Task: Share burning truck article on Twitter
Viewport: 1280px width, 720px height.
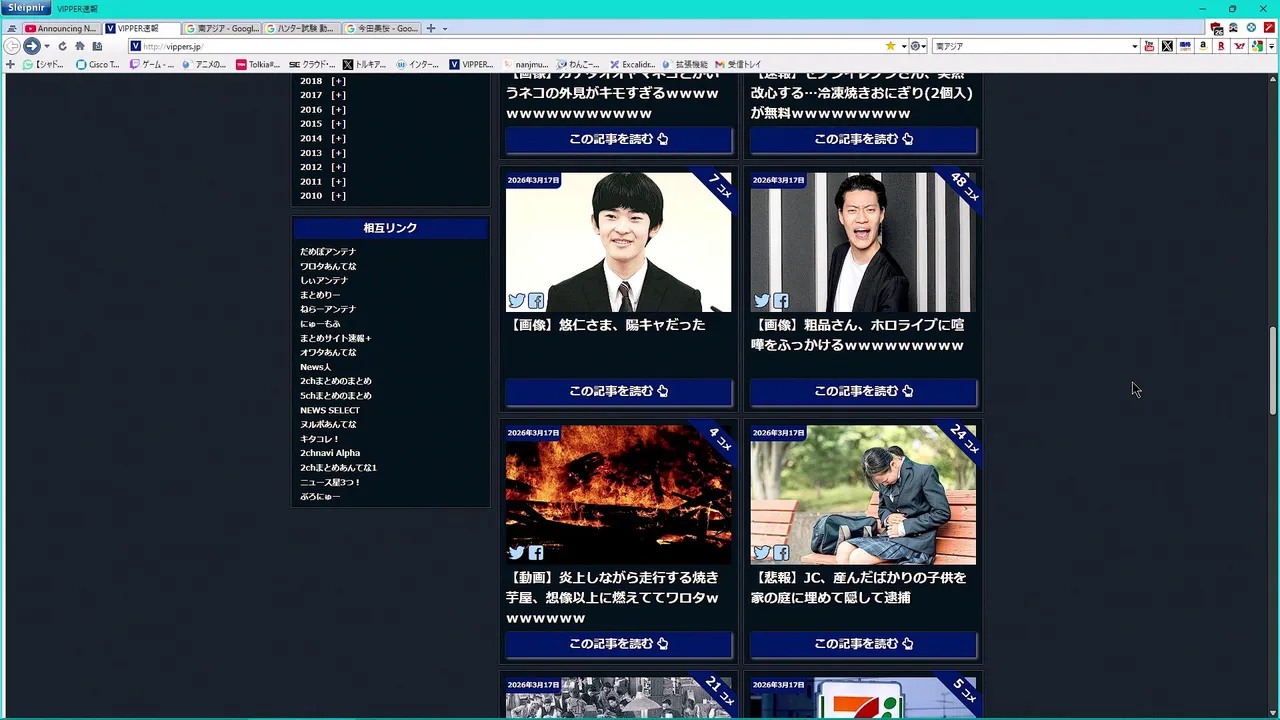Action: pyautogui.click(x=516, y=553)
